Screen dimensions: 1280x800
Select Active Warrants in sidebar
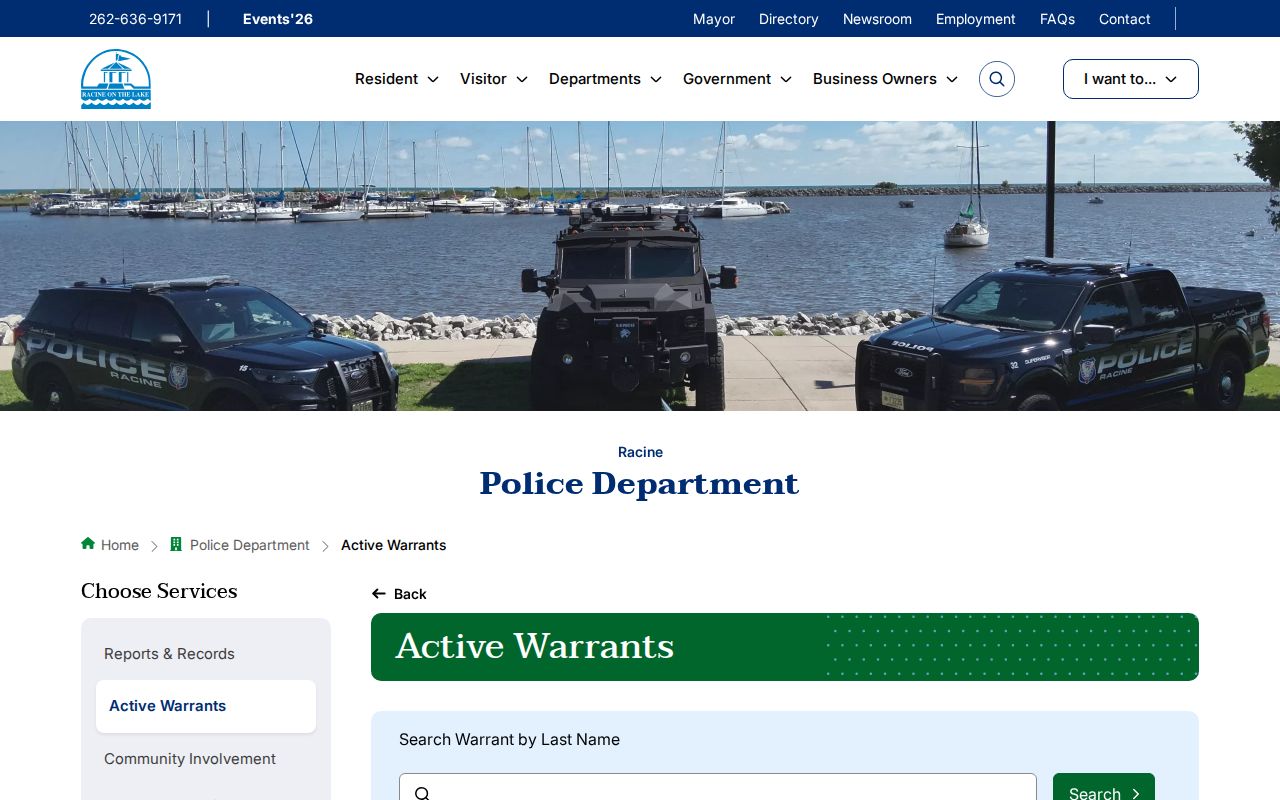[206, 706]
